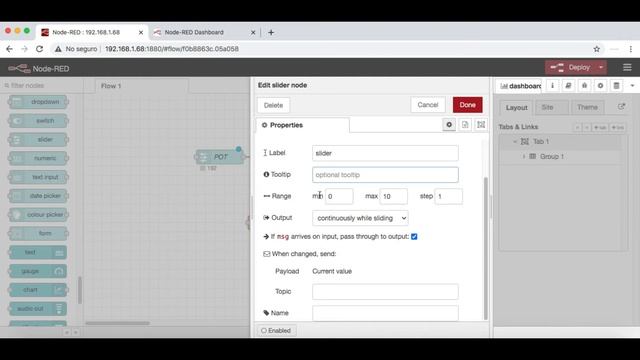The image size is (640, 360).
Task: Expand the Group 1 tree entry
Action: pyautogui.click(x=524, y=157)
